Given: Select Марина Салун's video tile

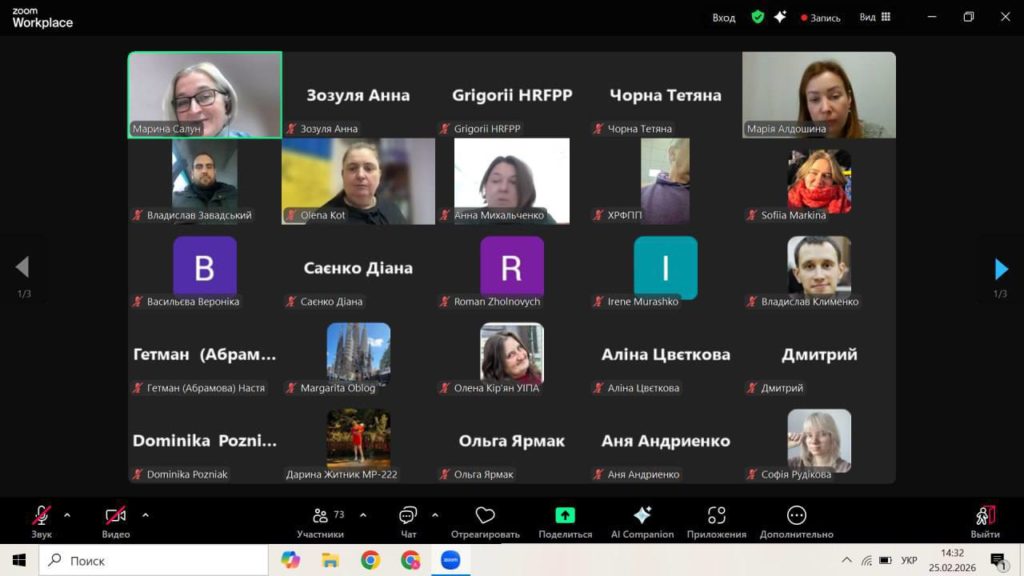Looking at the screenshot, I should [x=205, y=94].
